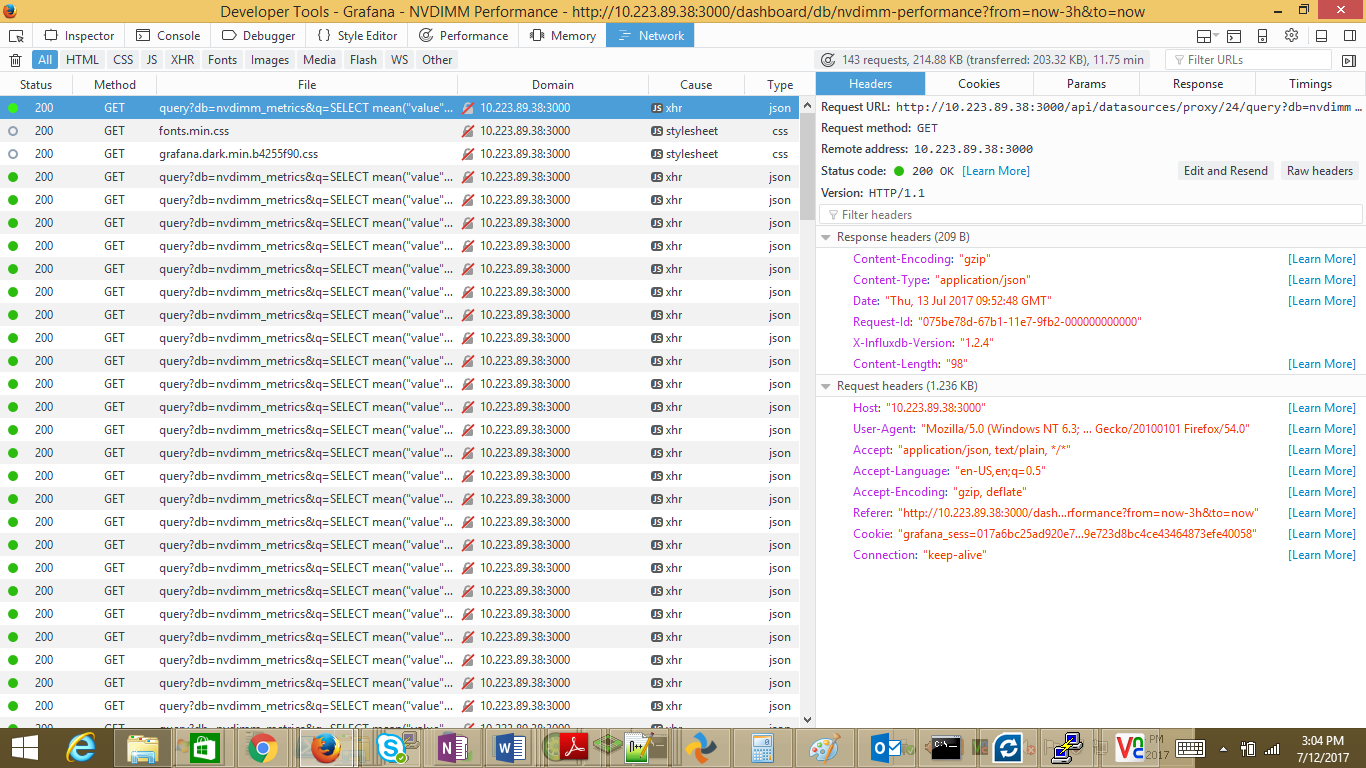Image resolution: width=1366 pixels, height=768 pixels.
Task: Filter requests by Media type
Action: [x=320, y=60]
